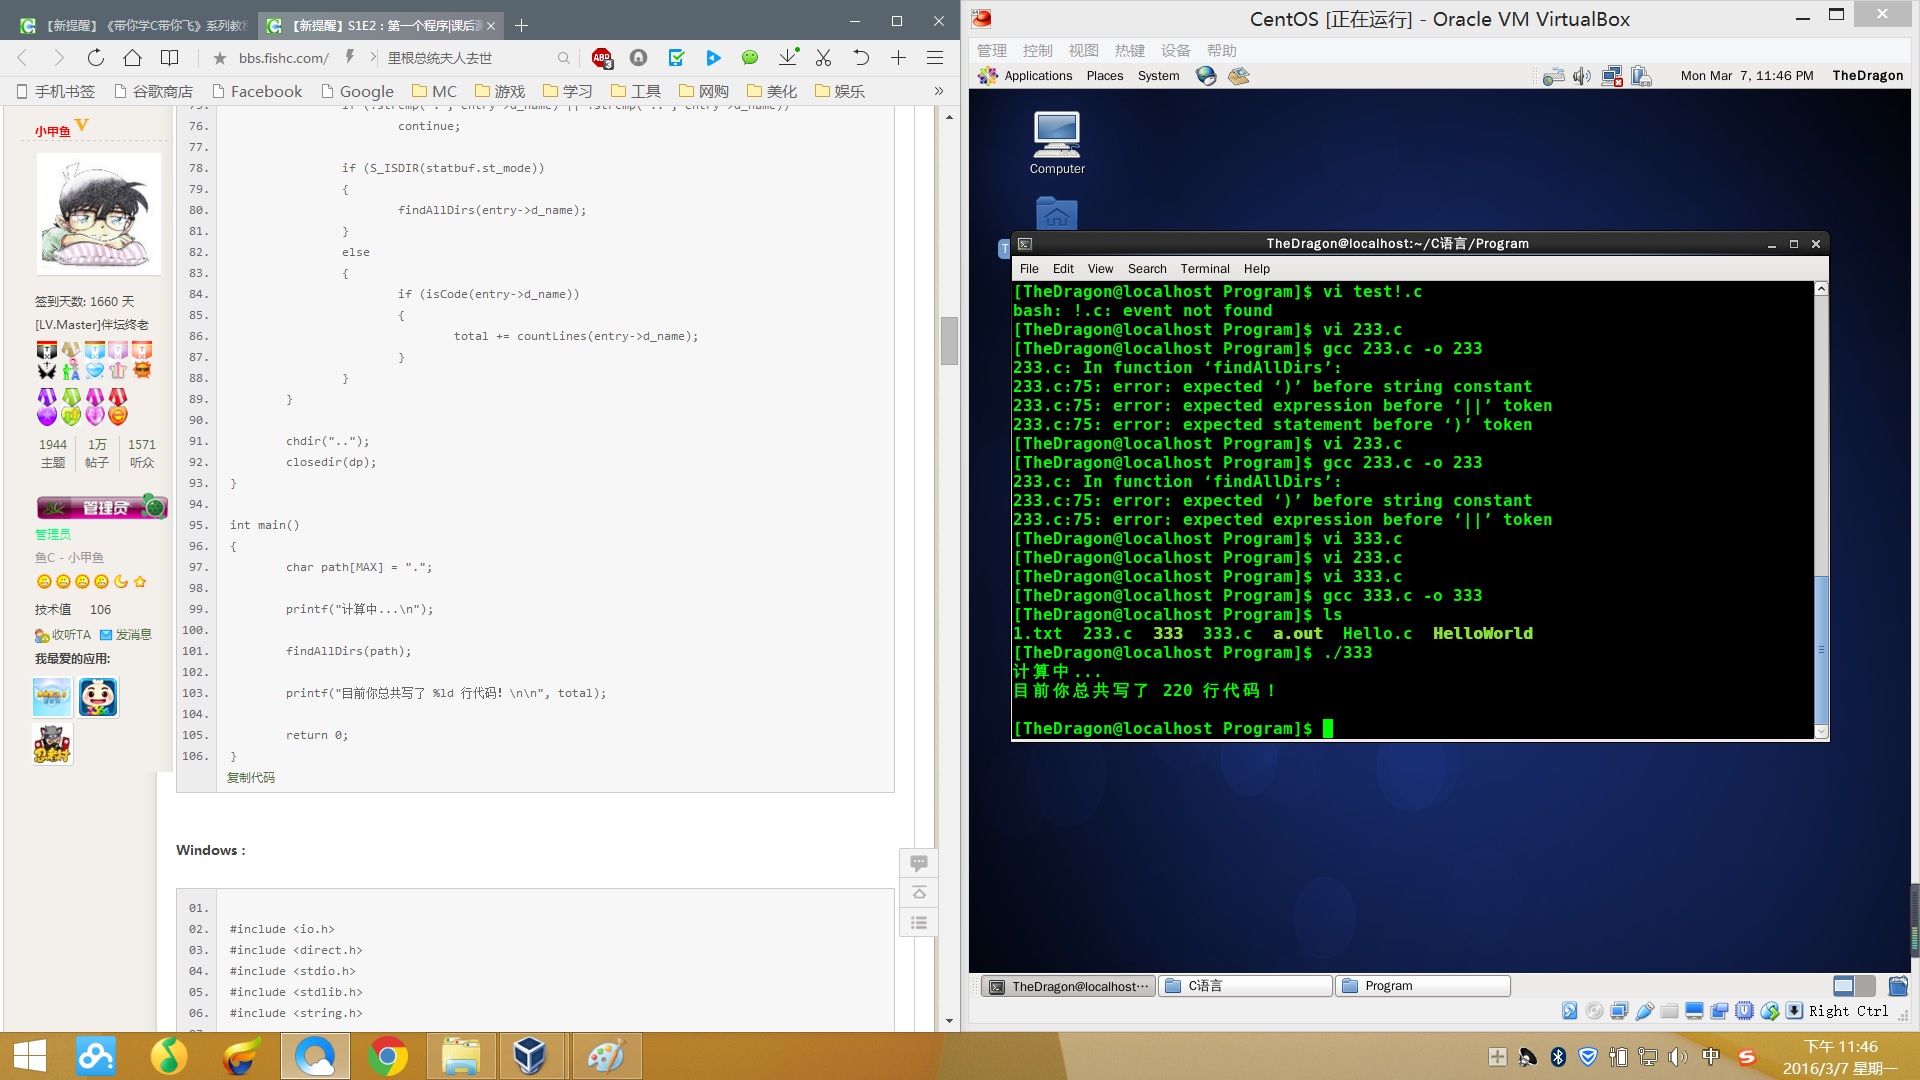This screenshot has width=1920, height=1080.
Task: Click the user avatar thumbnail
Action: click(x=98, y=213)
